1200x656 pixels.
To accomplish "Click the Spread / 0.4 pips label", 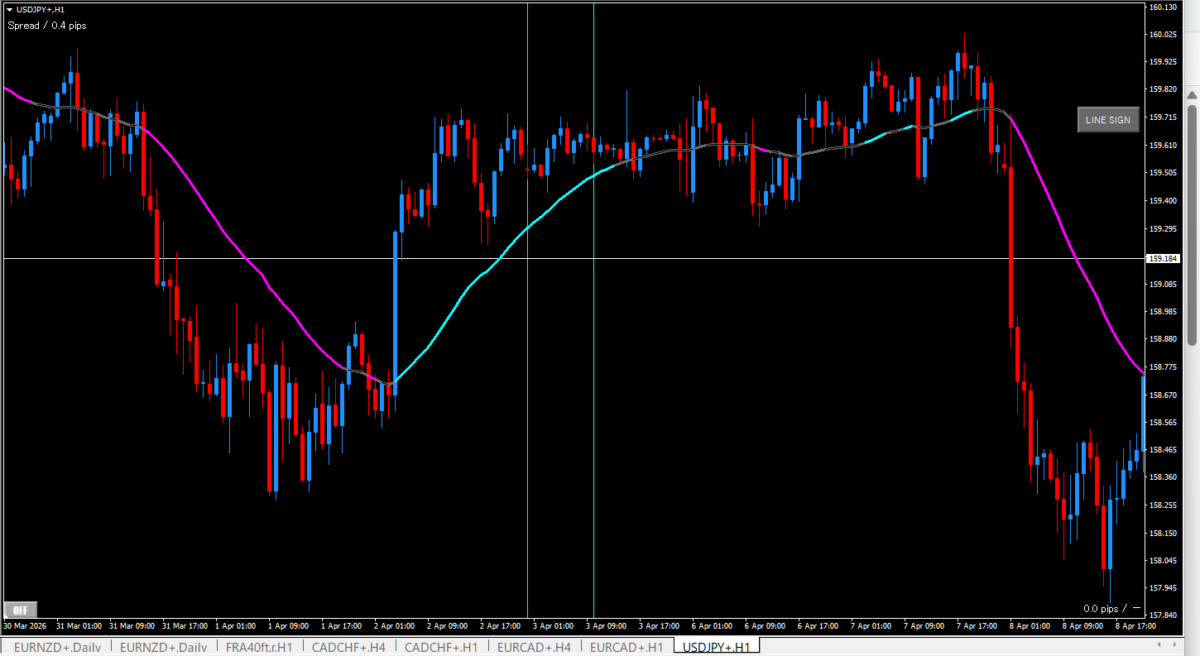I will [x=47, y=25].
